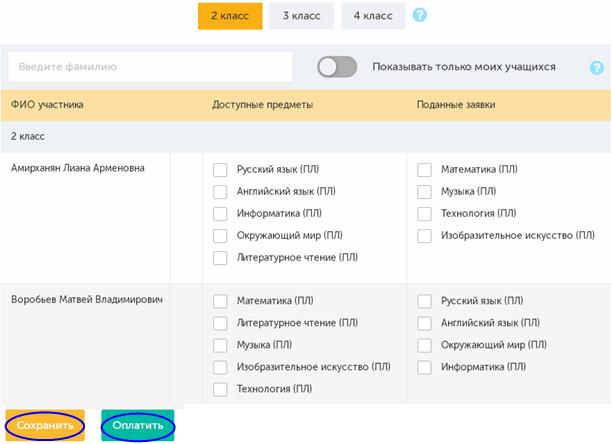The width and height of the screenshot is (612, 444).
Task: Check Изобразительное искусство (ПЛ) for Воробьев
Action: tap(220, 367)
